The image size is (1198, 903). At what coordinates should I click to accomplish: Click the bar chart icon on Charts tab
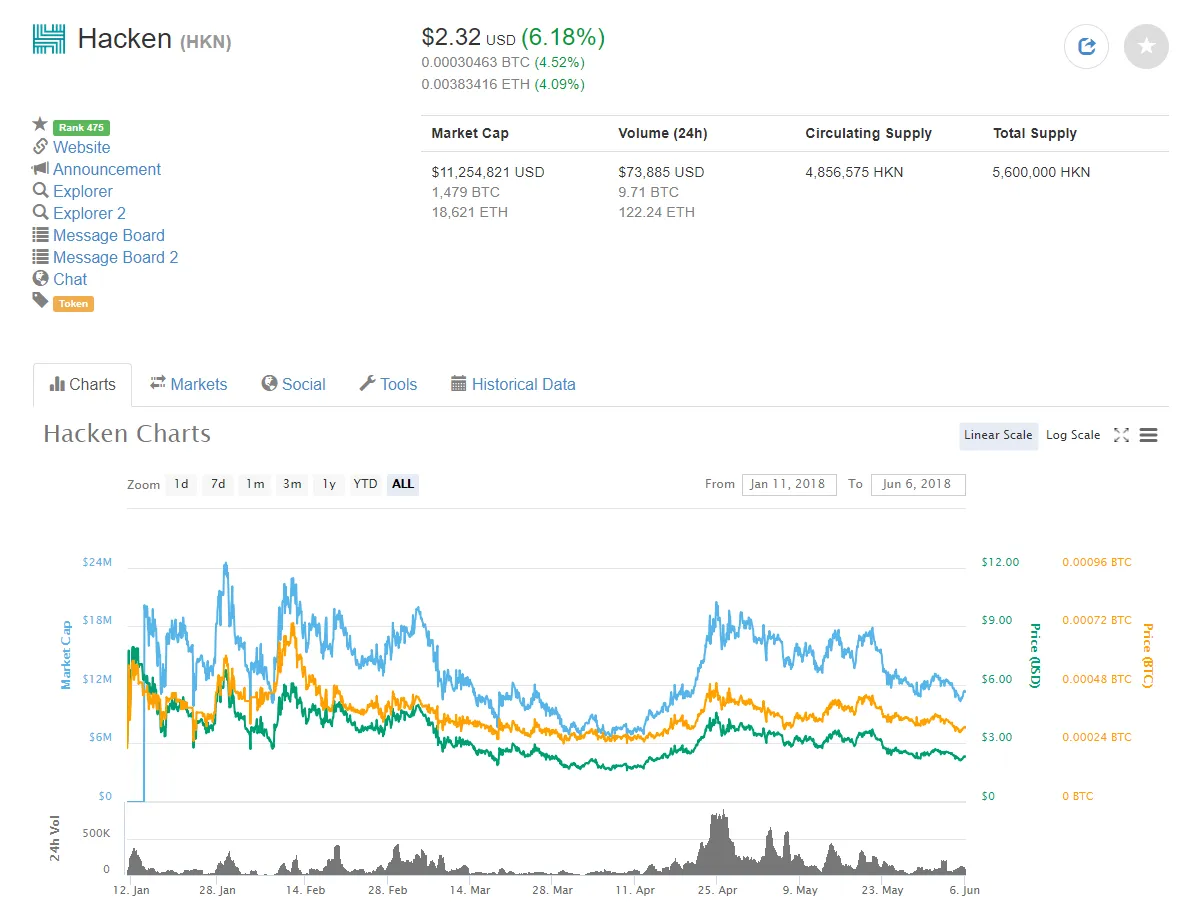[x=57, y=384]
